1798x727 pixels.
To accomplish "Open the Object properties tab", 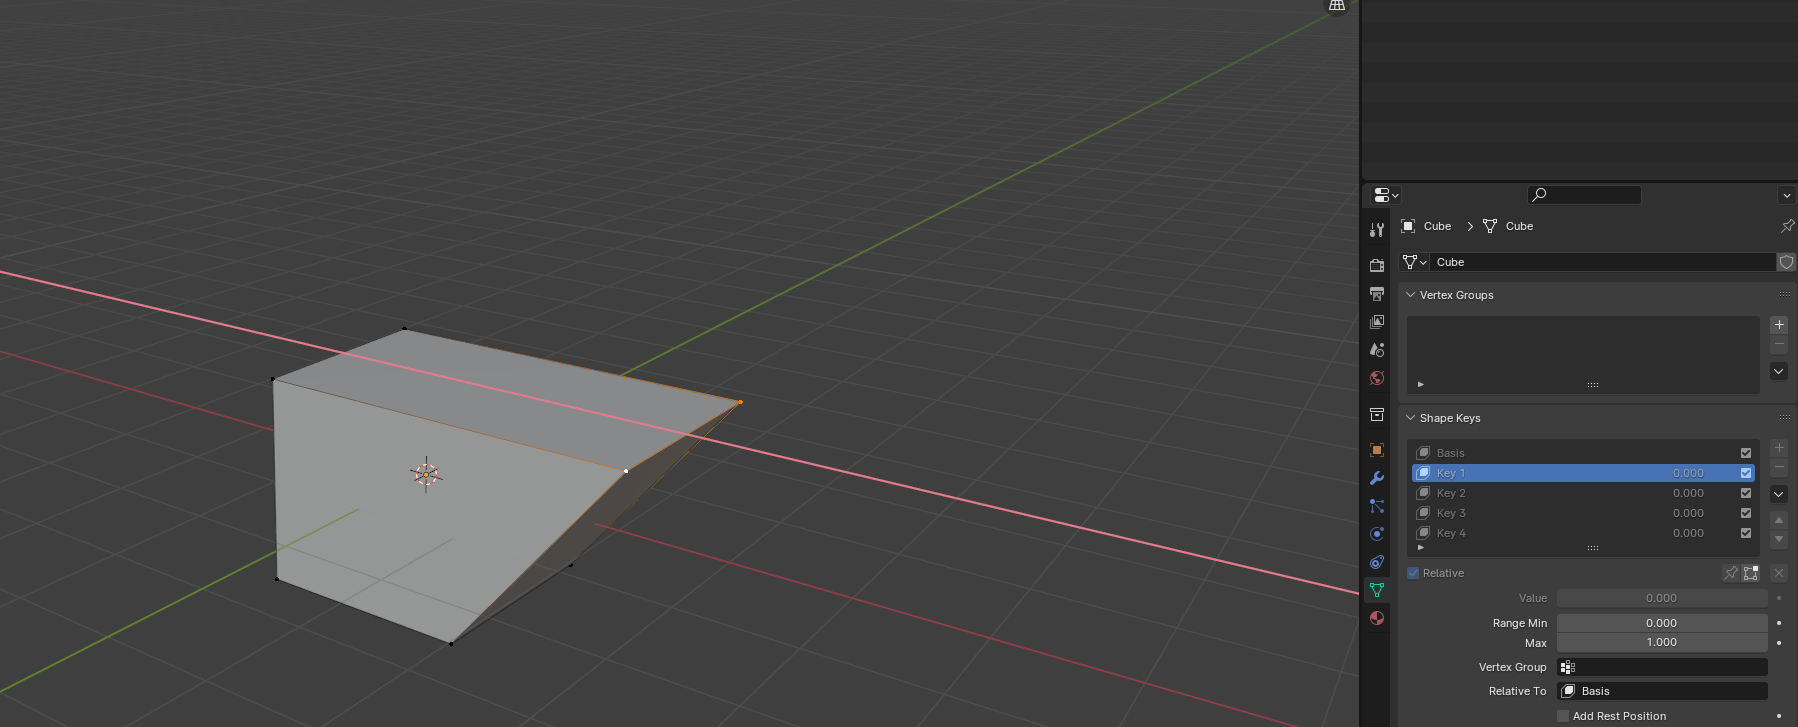I will (1377, 450).
